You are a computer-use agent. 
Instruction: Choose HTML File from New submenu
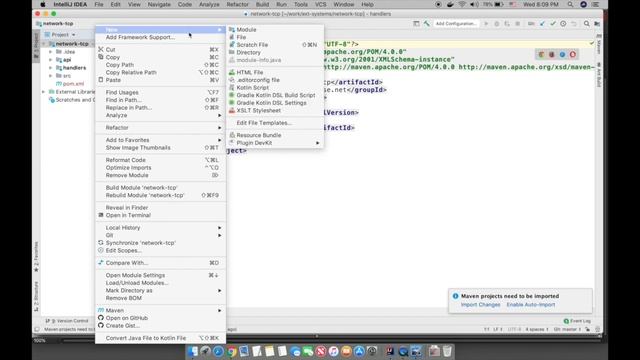point(275,72)
